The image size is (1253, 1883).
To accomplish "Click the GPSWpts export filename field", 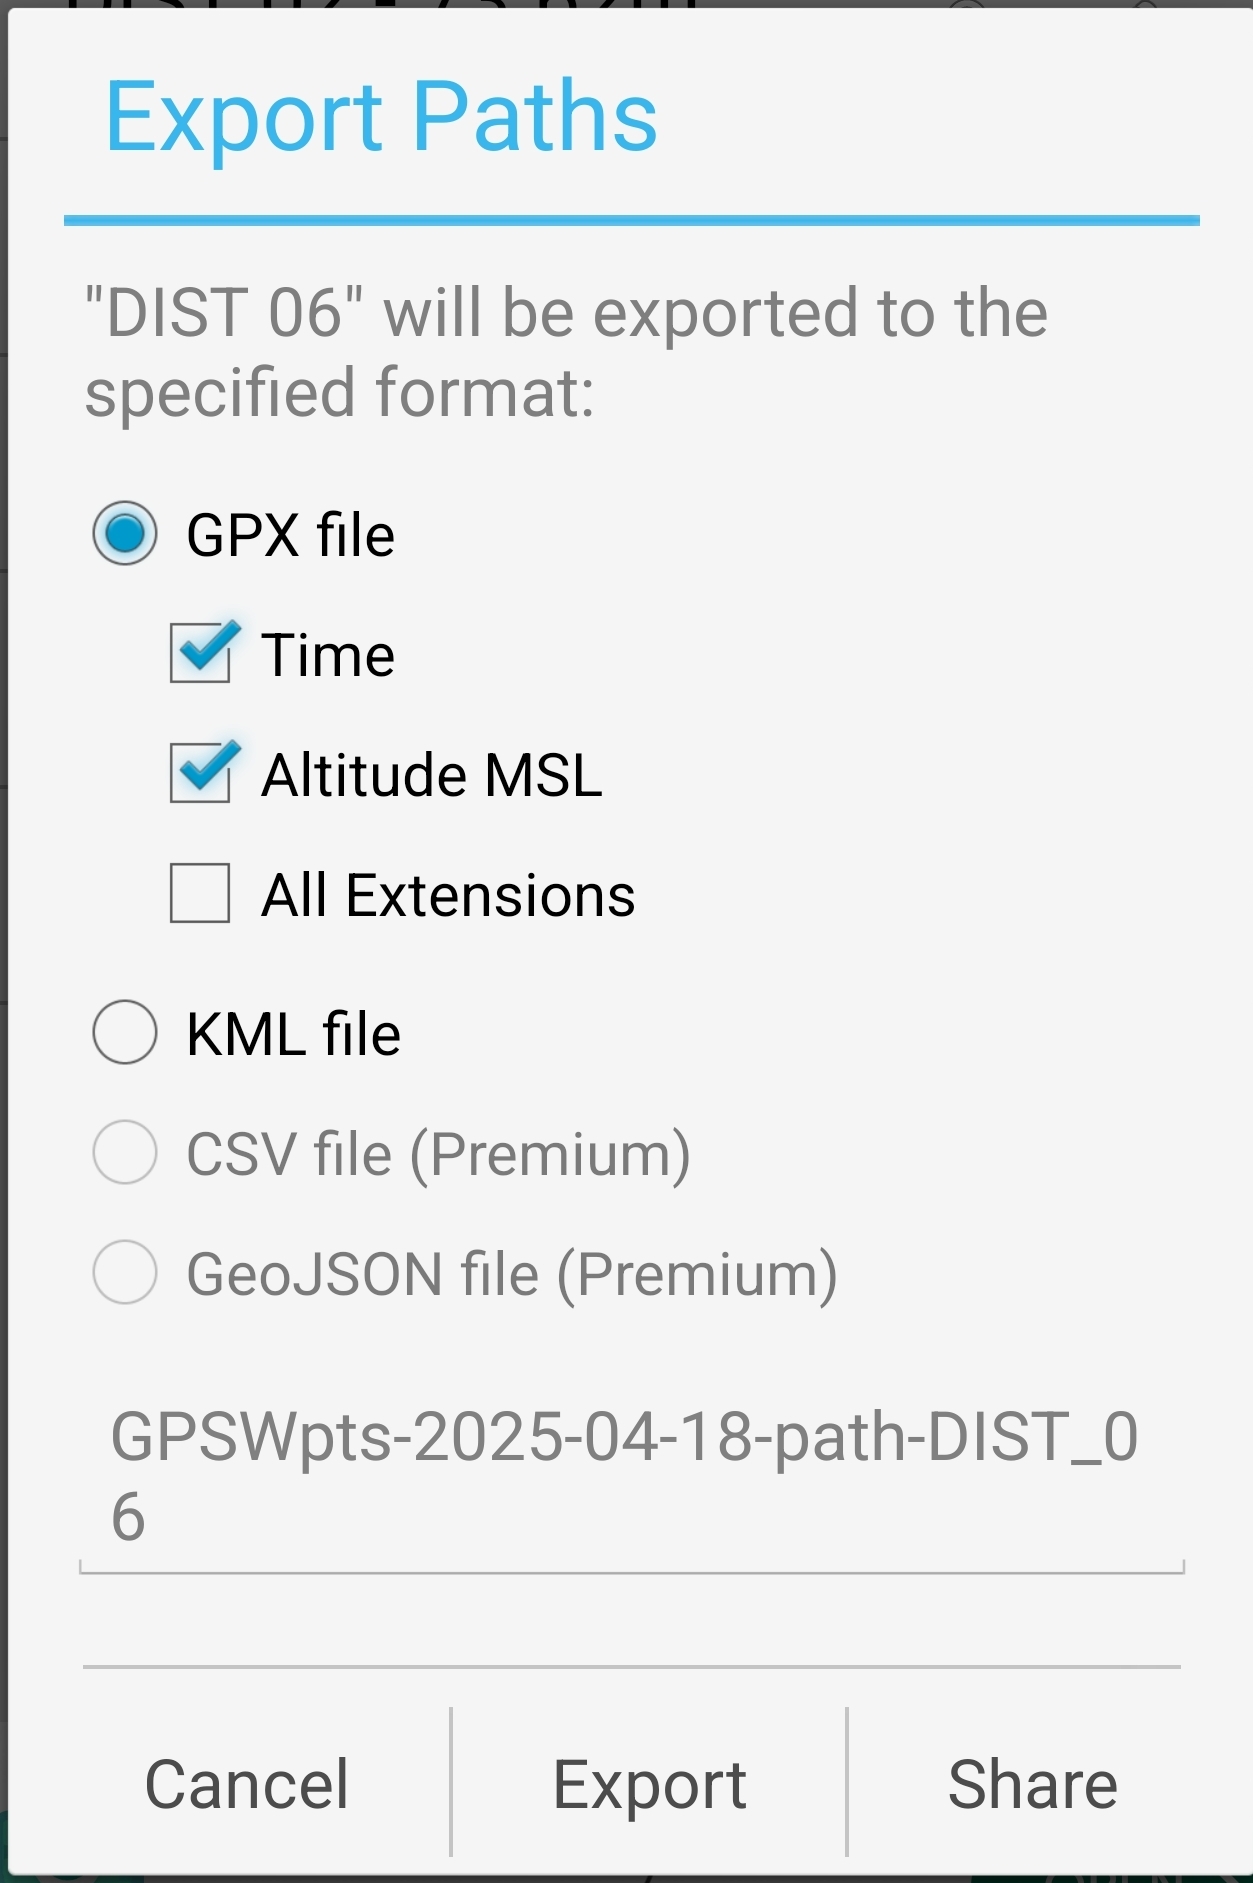I will [x=630, y=1476].
